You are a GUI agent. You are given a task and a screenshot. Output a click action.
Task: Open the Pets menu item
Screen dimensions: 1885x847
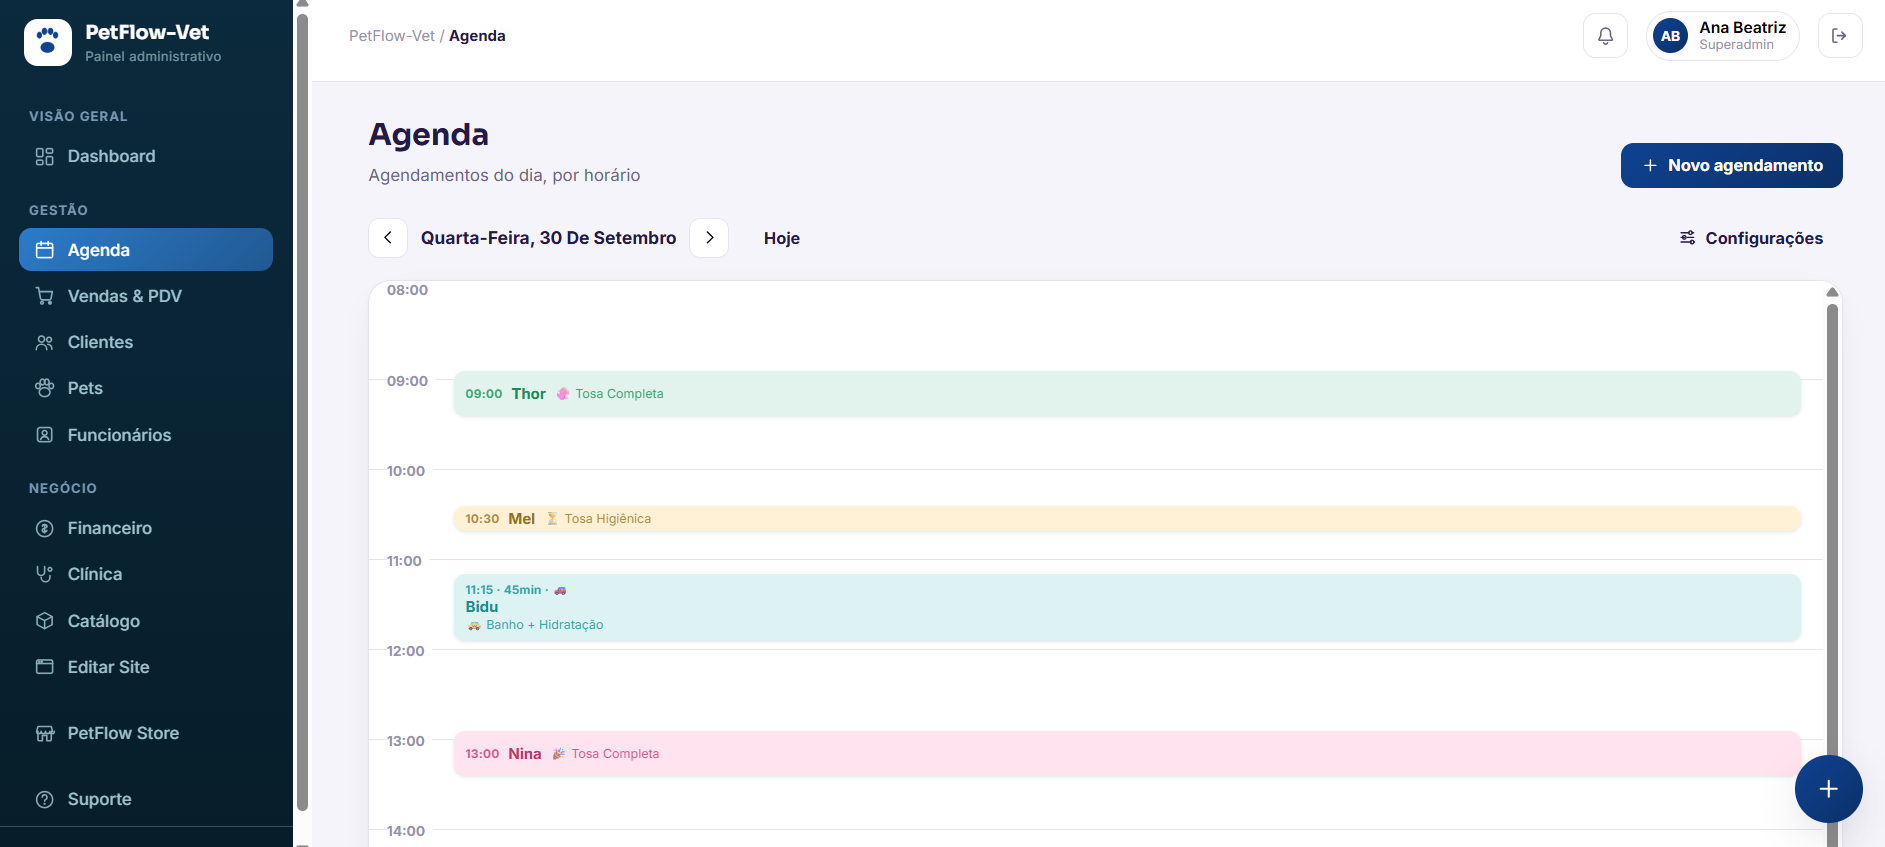(x=146, y=388)
